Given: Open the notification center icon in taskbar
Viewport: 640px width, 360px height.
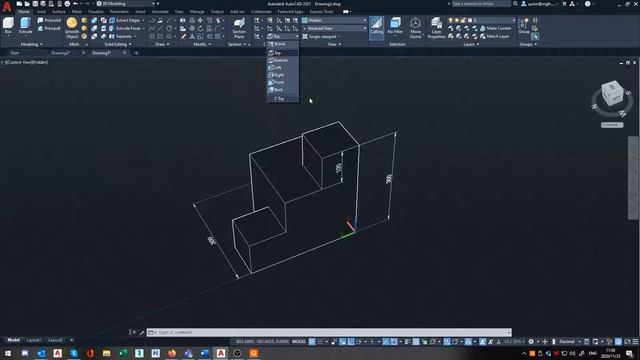Looking at the screenshot, I should point(630,353).
